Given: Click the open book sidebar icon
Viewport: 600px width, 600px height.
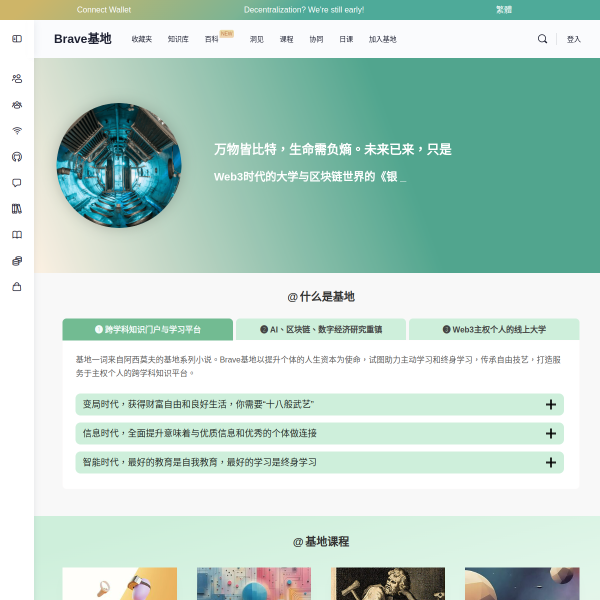Looking at the screenshot, I should [x=17, y=235].
